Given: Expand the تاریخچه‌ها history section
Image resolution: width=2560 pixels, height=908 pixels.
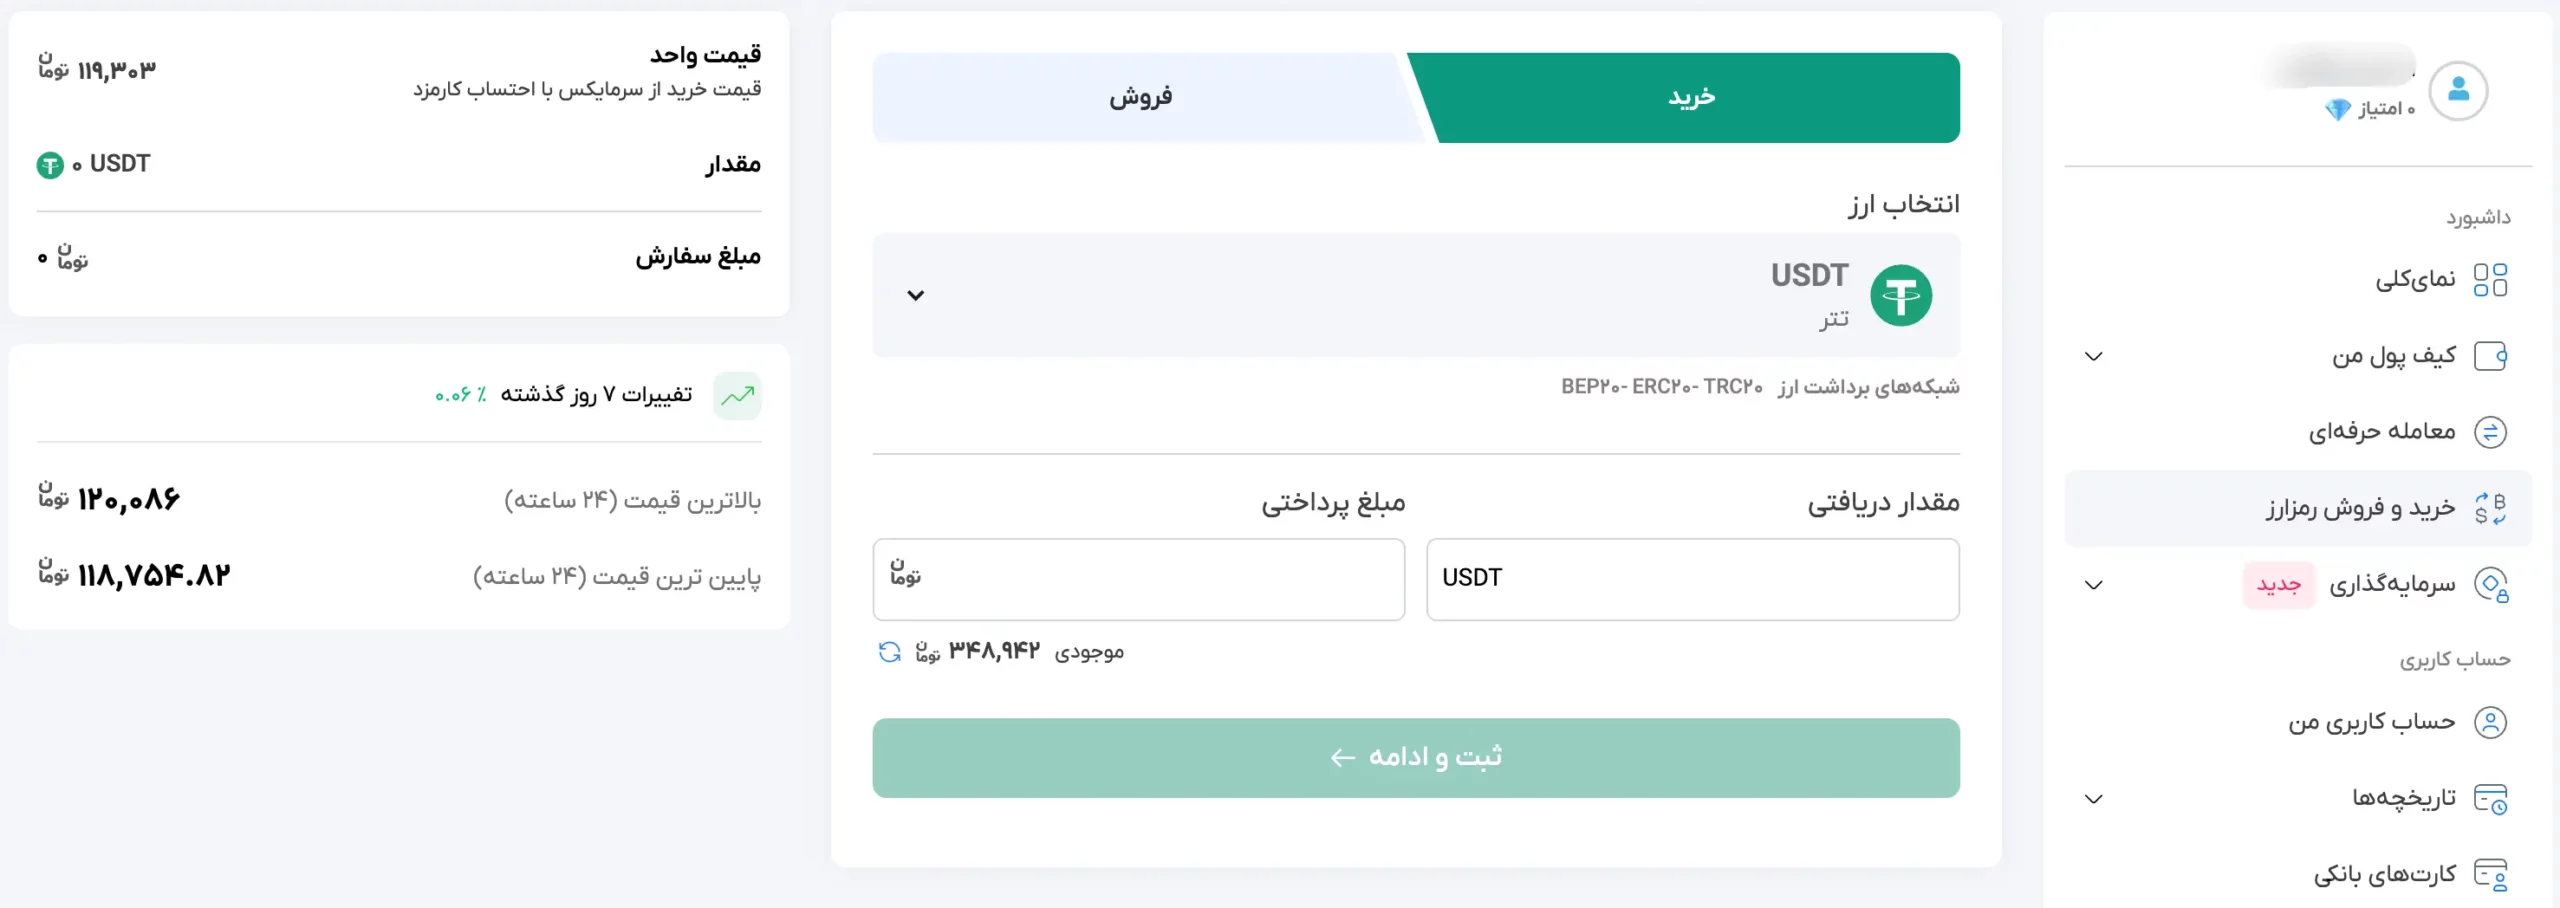Looking at the screenshot, I should [x=2093, y=798].
